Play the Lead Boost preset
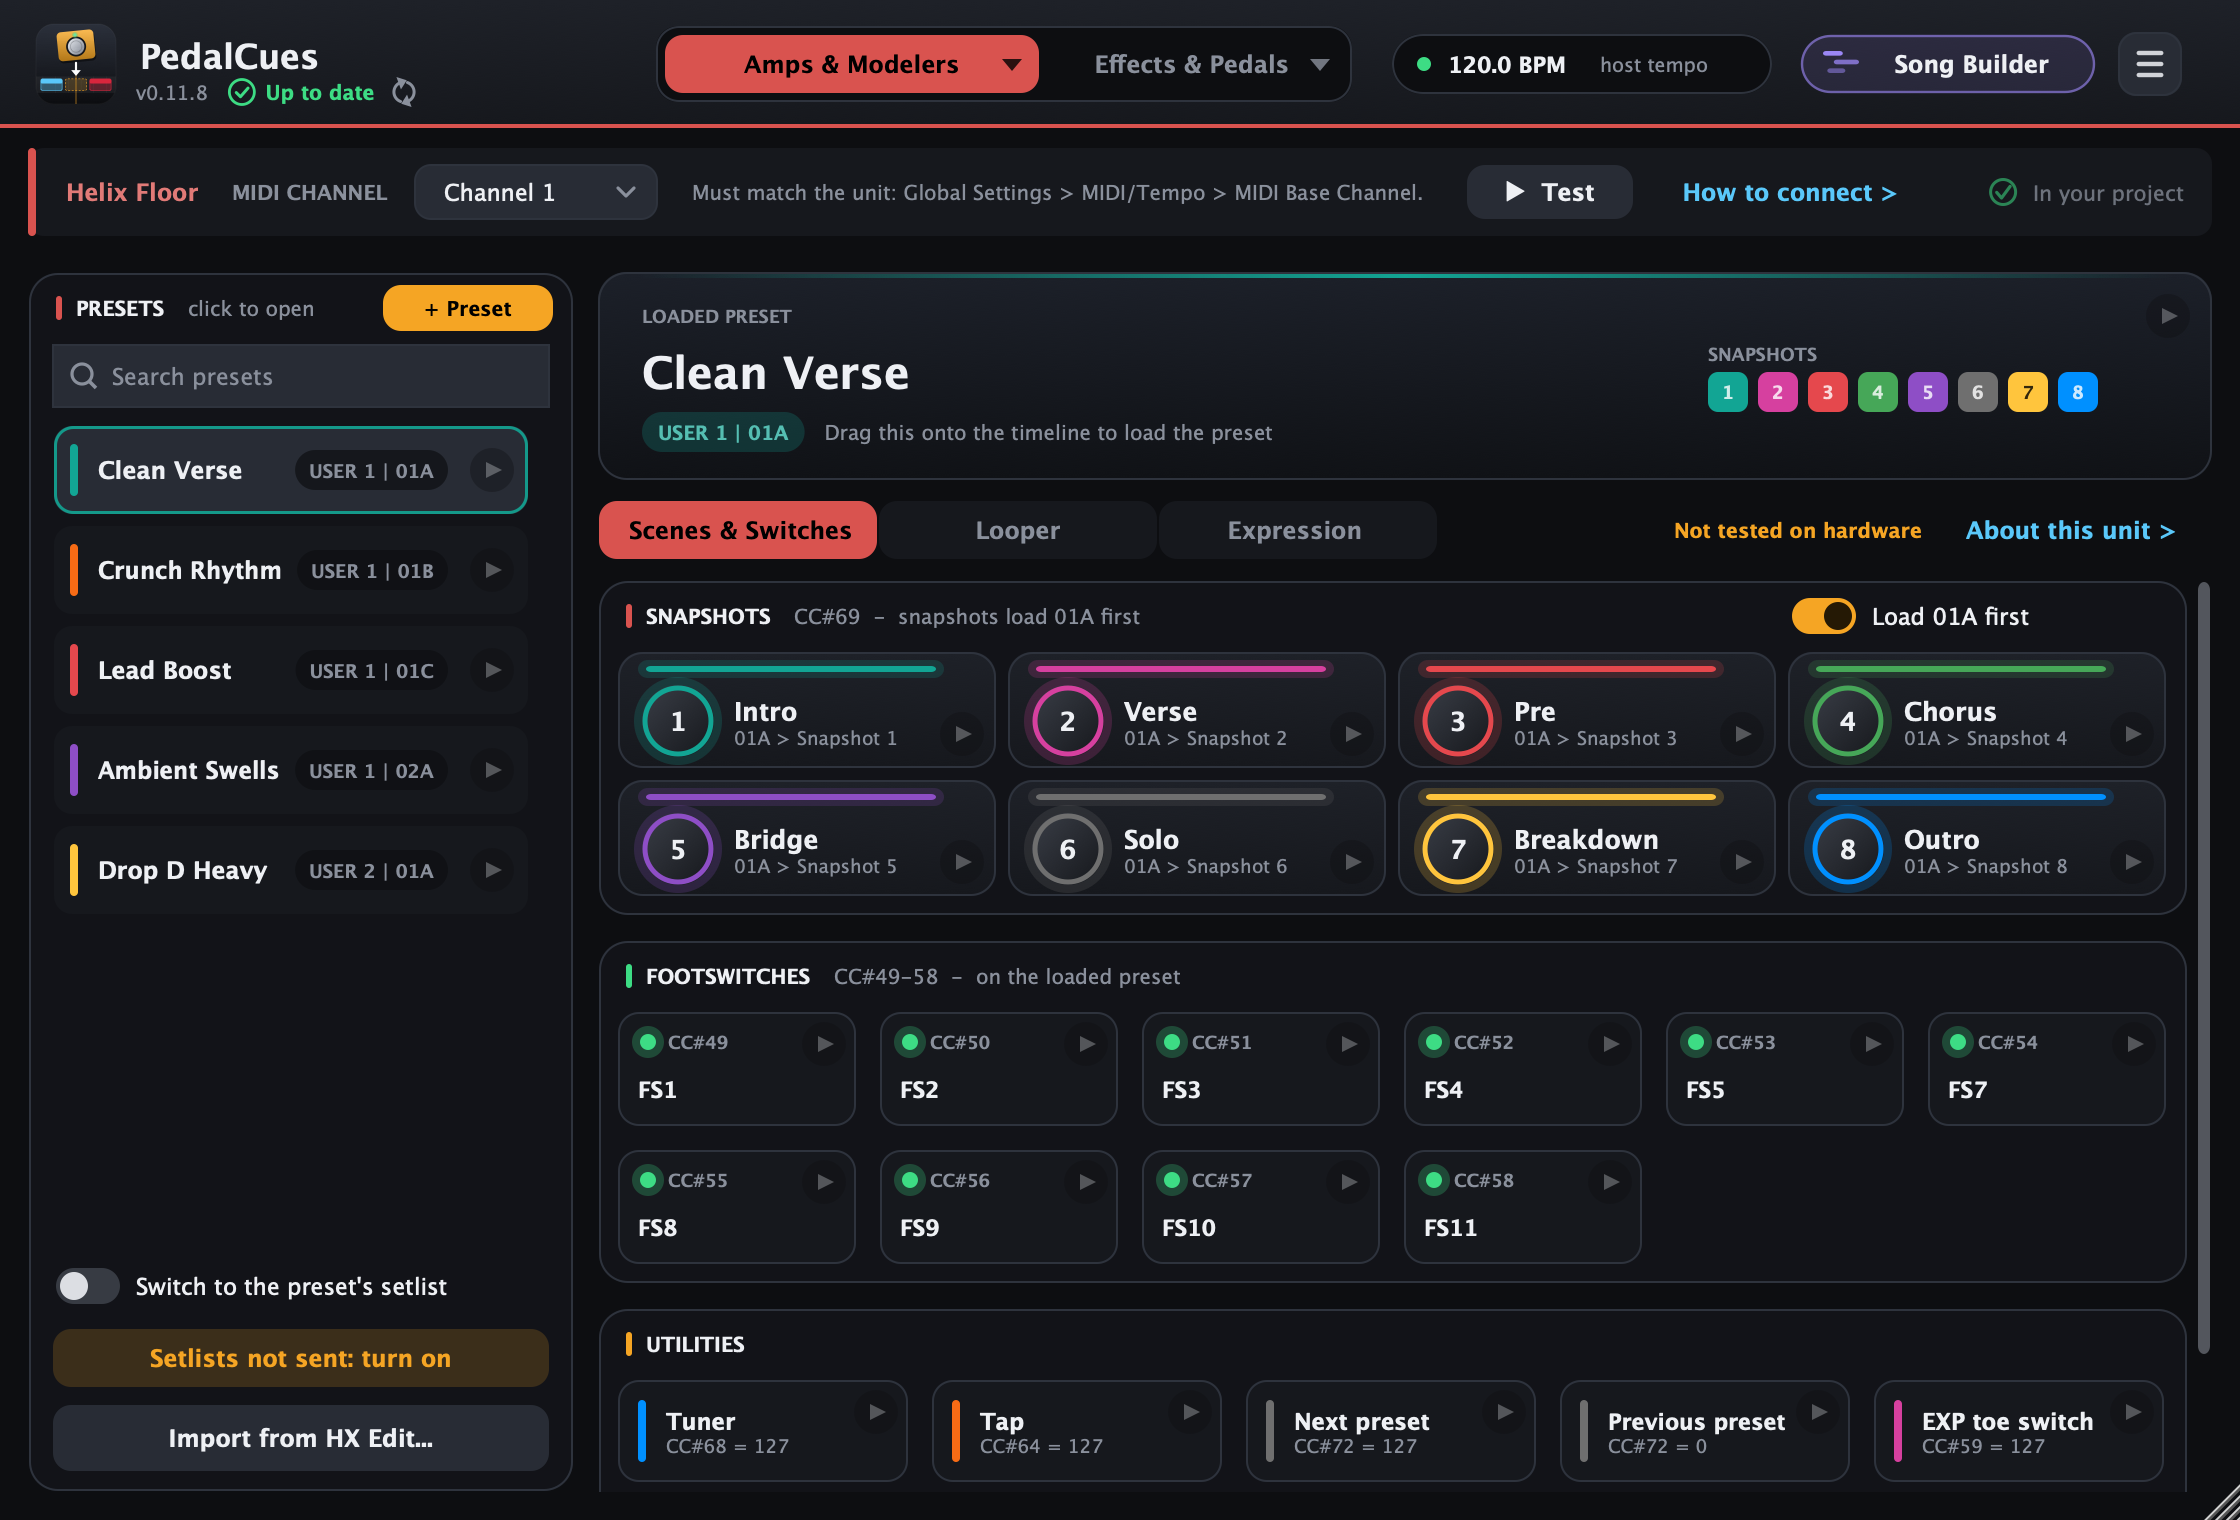Screen dimensions: 2240x1520 pos(492,670)
